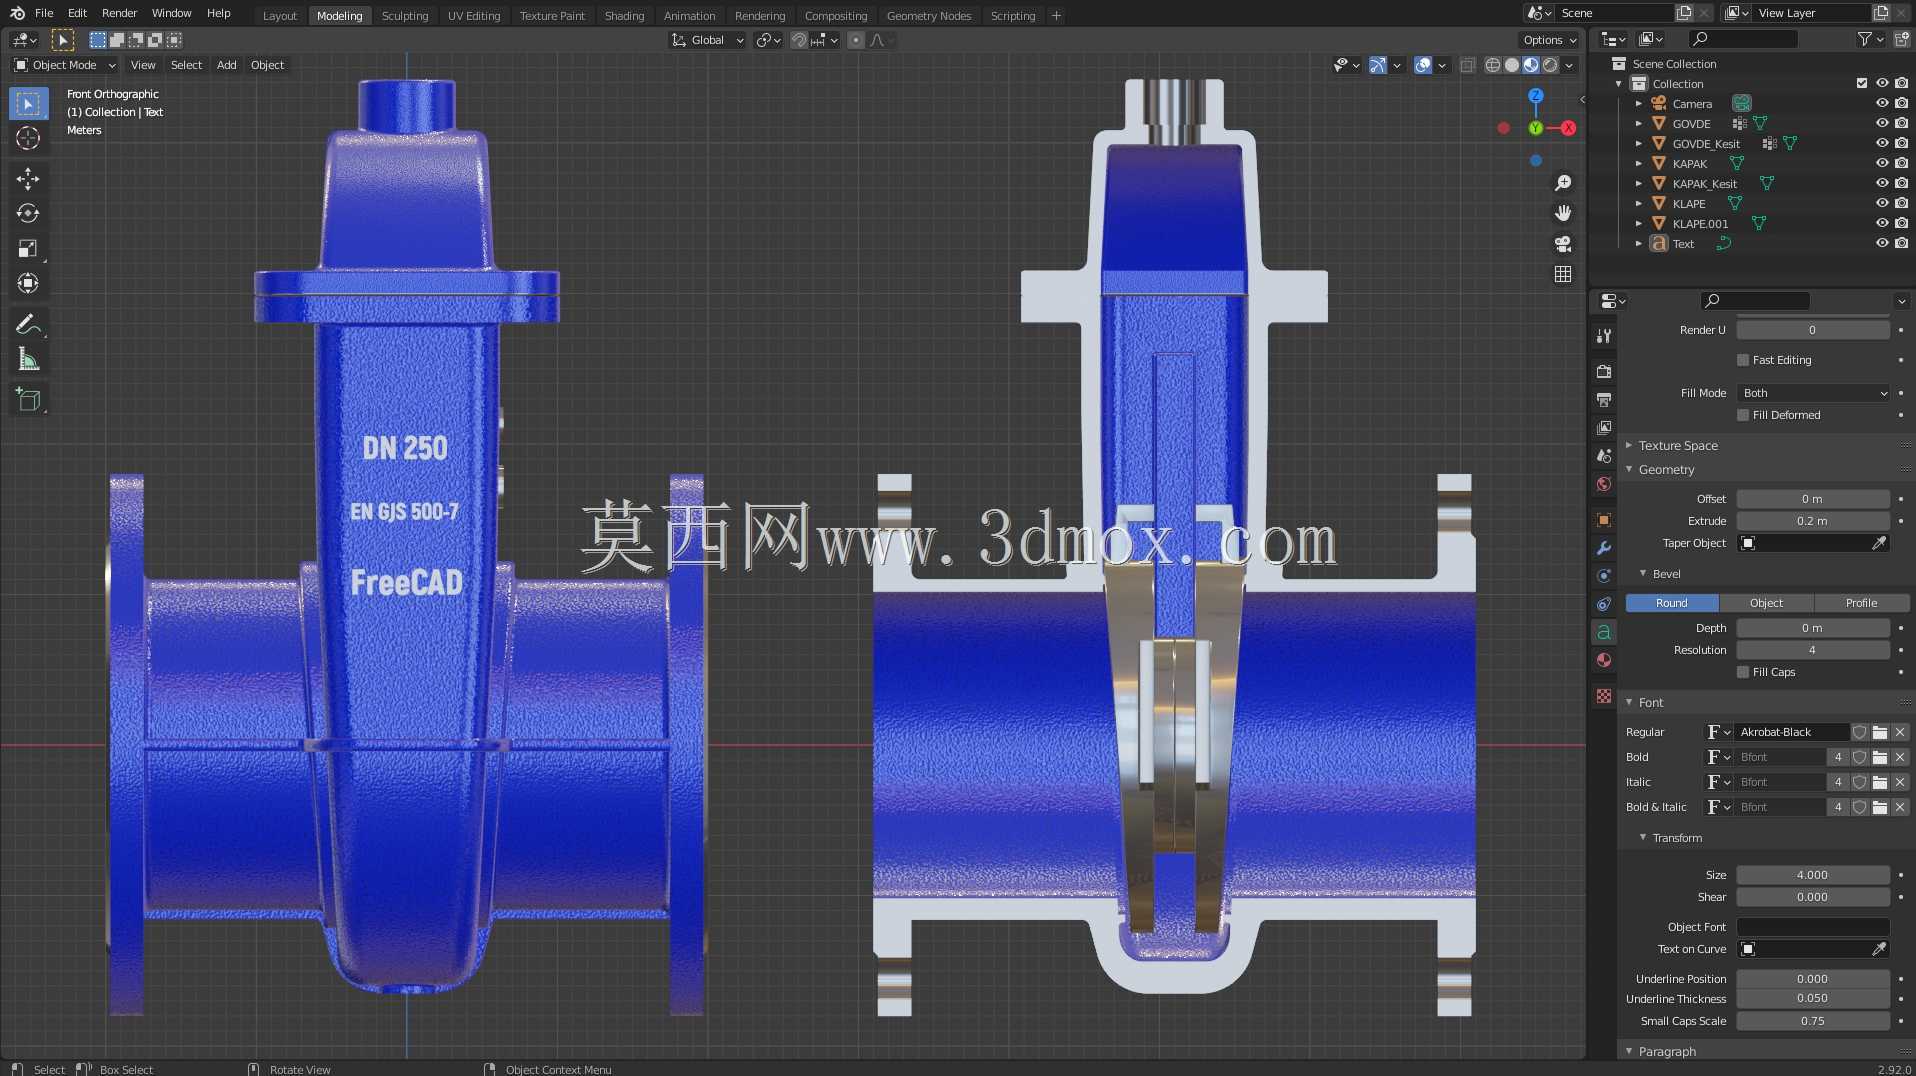
Task: Expand the GOVDE_Kesit tree item
Action: (x=1638, y=144)
